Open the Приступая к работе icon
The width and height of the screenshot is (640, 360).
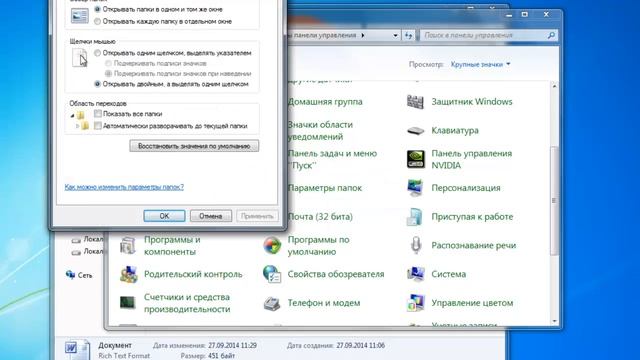point(415,217)
